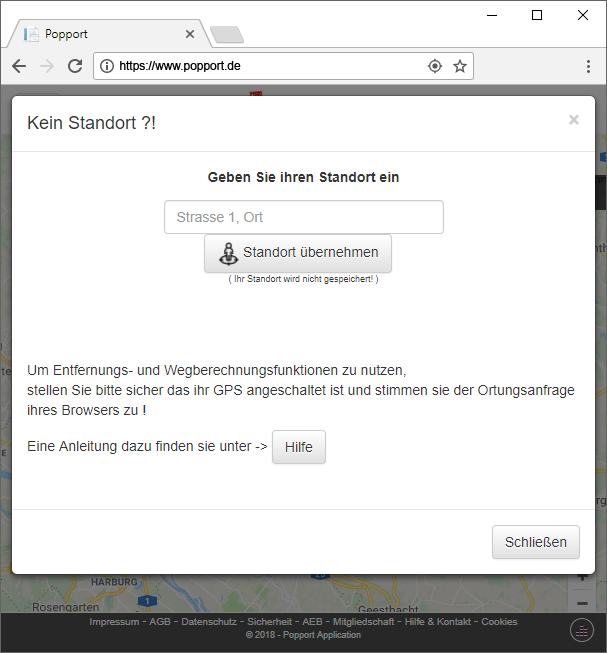Click the Schließen button
Image resolution: width=607 pixels, height=653 pixels.
[x=535, y=542]
